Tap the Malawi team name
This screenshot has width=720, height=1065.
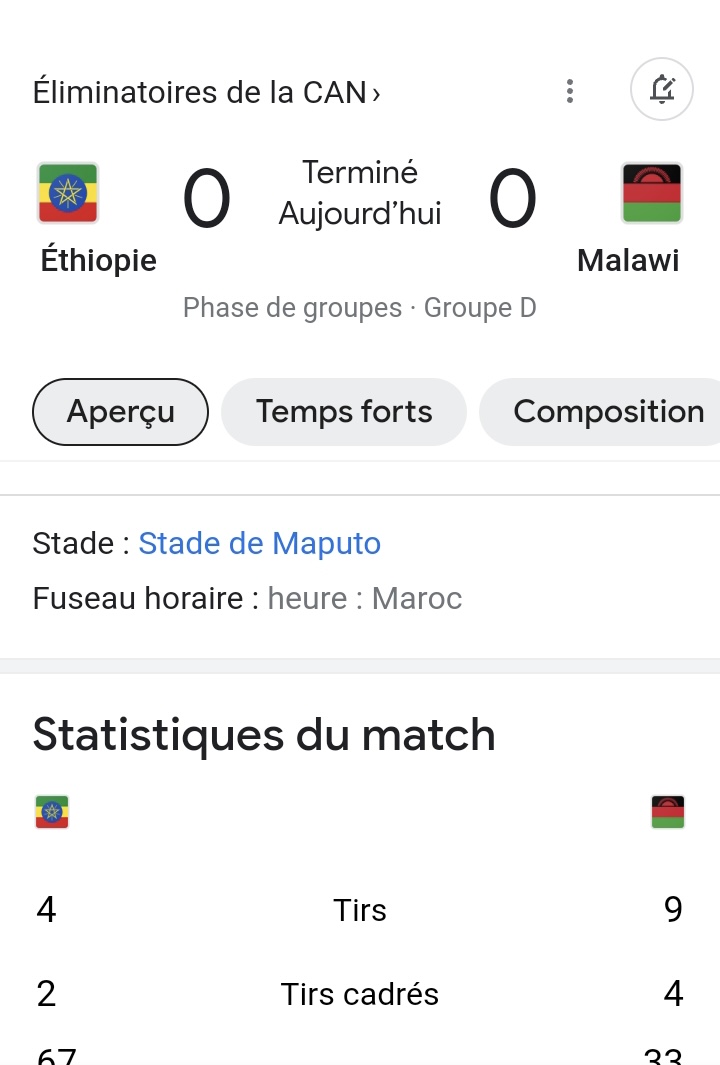[x=628, y=261]
